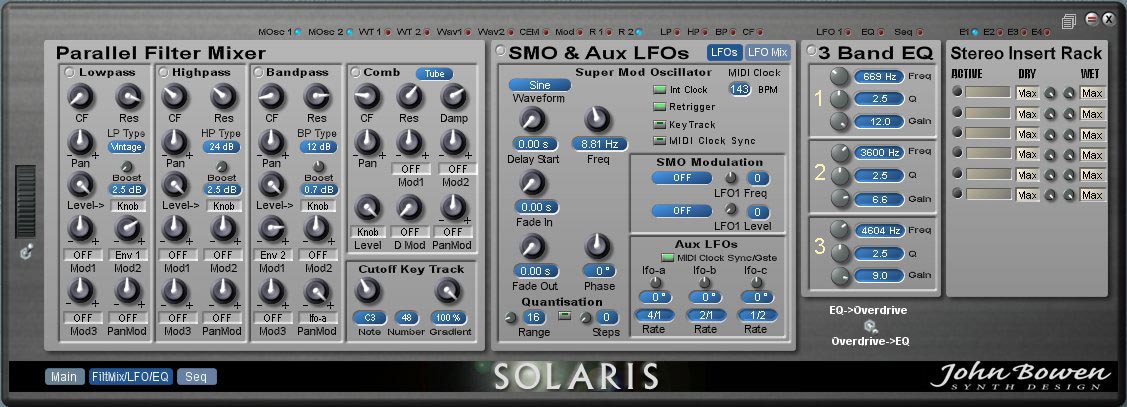Open Bandpass Mod1 Env 2 source selector
Image resolution: width=1127 pixels, height=407 pixels.
[x=272, y=255]
